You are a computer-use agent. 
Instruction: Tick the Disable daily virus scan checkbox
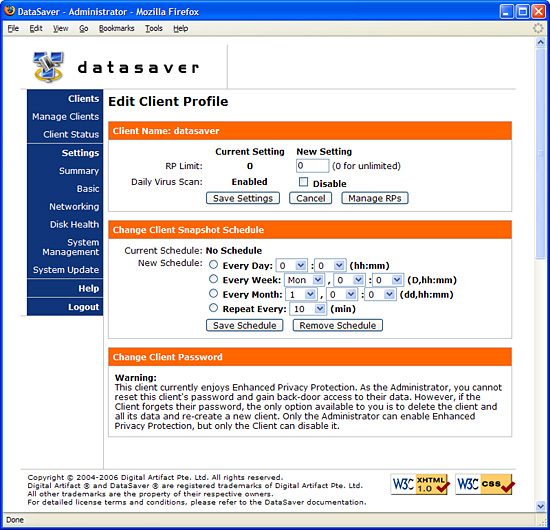click(x=303, y=182)
